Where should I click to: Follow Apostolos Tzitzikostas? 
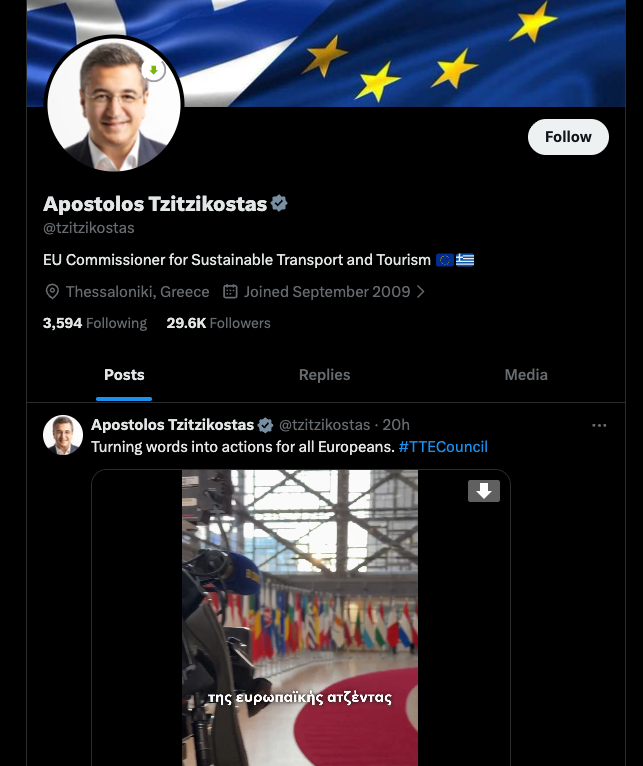(x=568, y=137)
